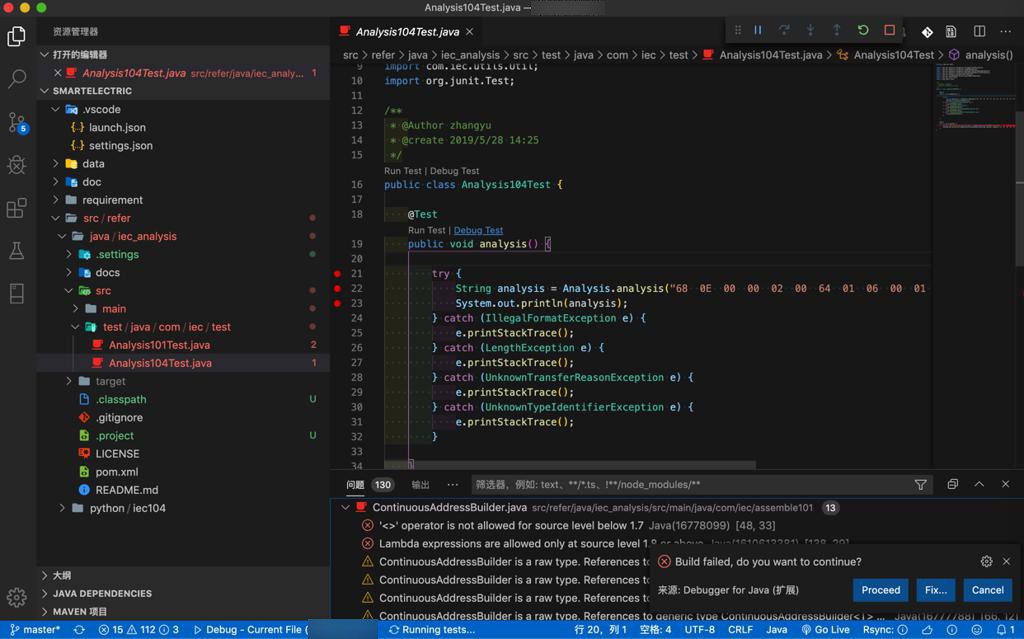This screenshot has width=1024, height=639.
Task: Open the Testing flask icon
Action: coord(17,251)
